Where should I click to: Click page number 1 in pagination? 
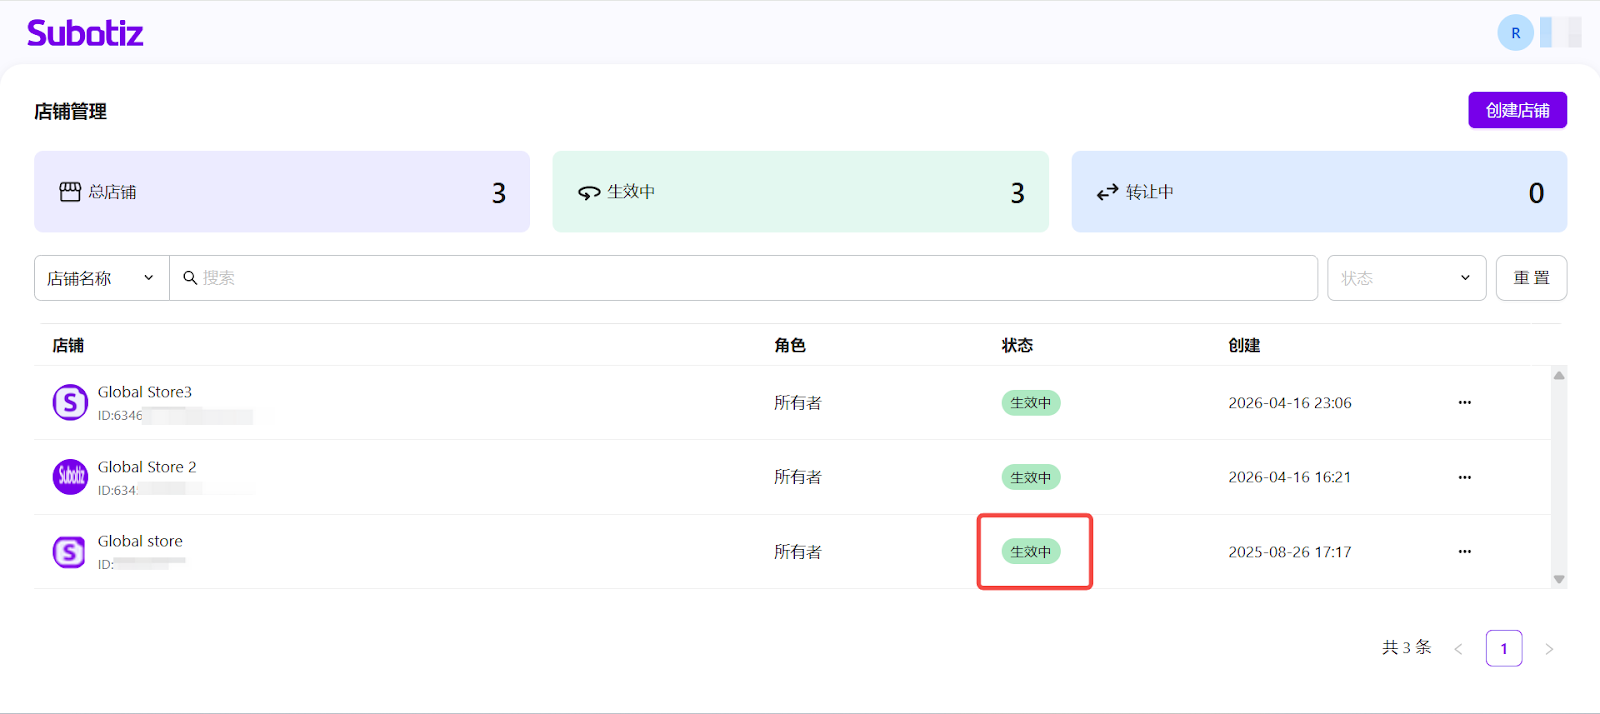(x=1503, y=648)
